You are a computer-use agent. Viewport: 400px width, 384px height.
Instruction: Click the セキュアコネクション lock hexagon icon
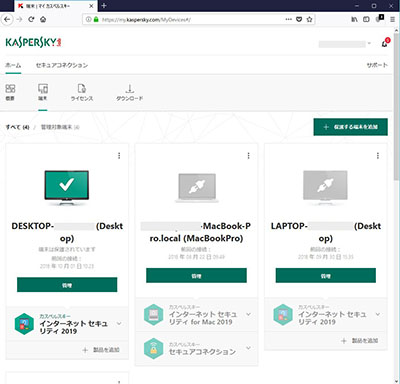click(153, 348)
